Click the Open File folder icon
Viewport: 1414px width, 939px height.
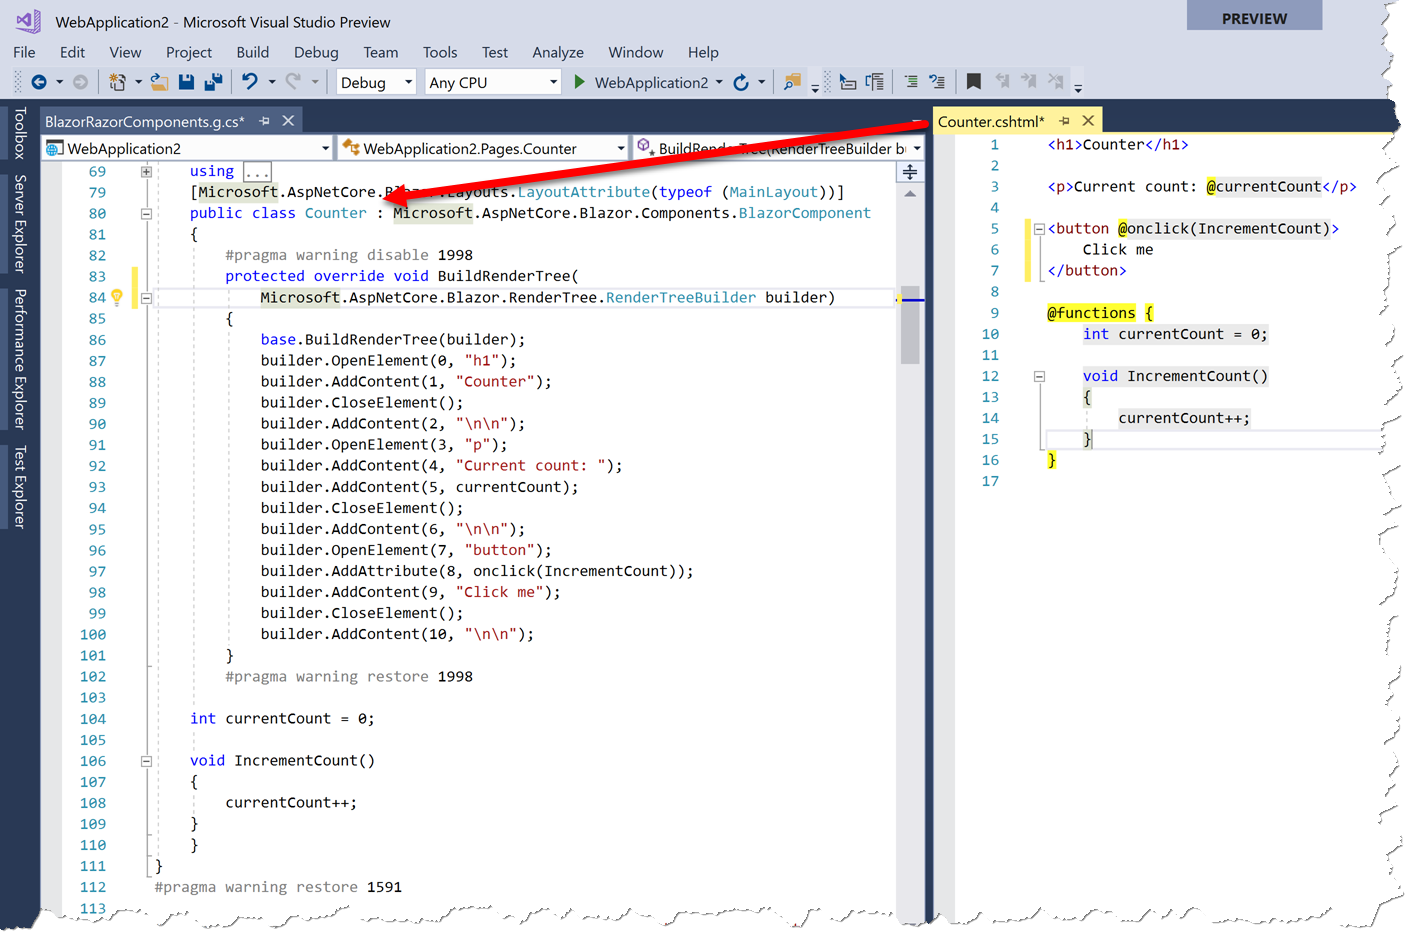coord(159,82)
